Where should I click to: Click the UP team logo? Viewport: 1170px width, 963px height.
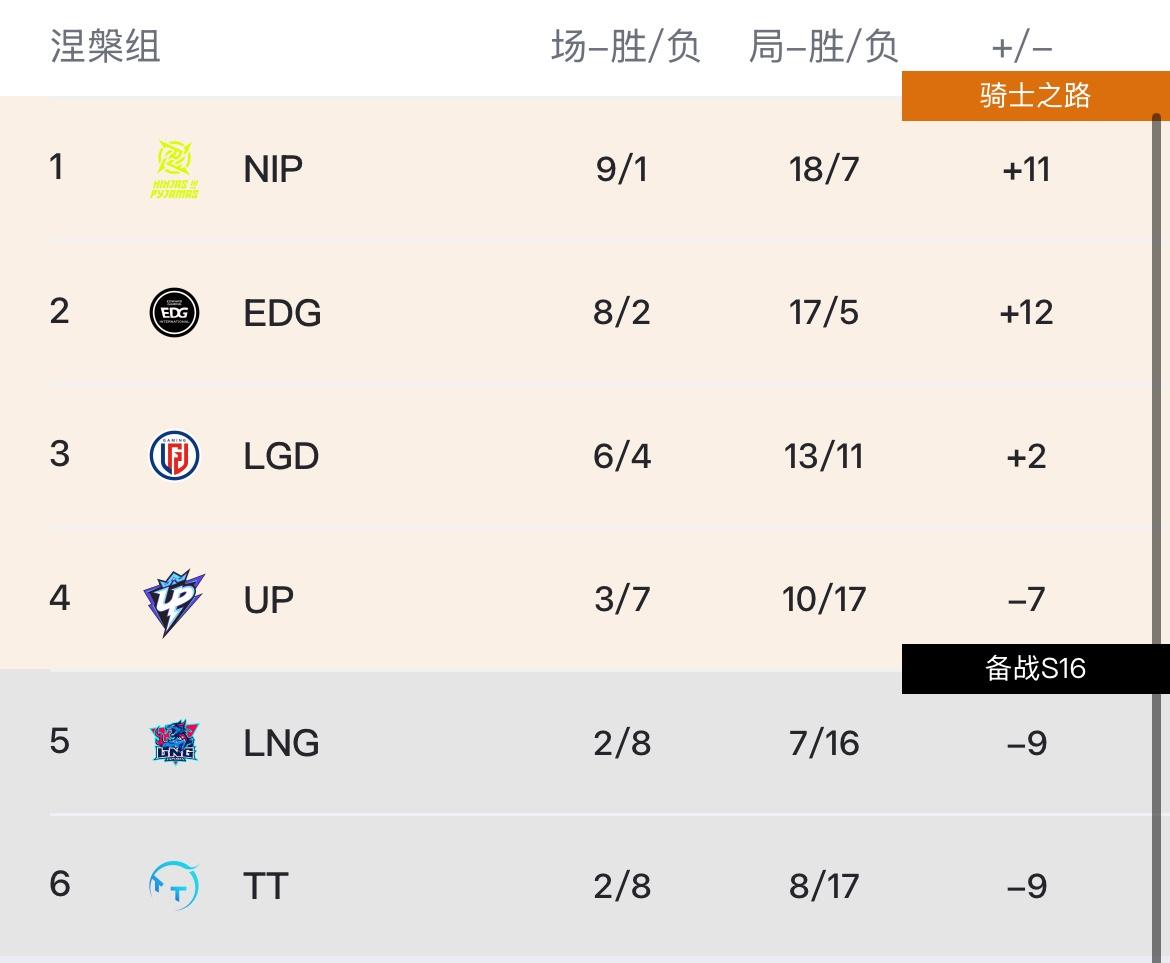coord(174,601)
